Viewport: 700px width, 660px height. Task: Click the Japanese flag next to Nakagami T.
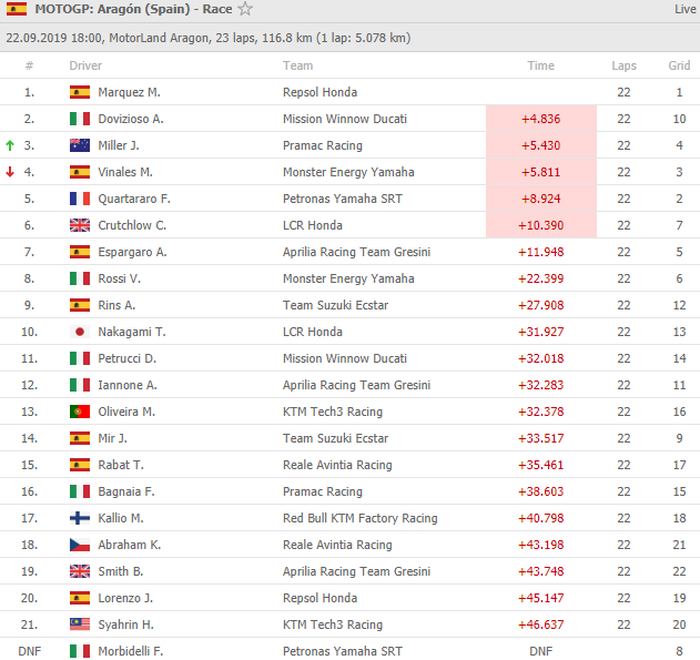[80, 332]
